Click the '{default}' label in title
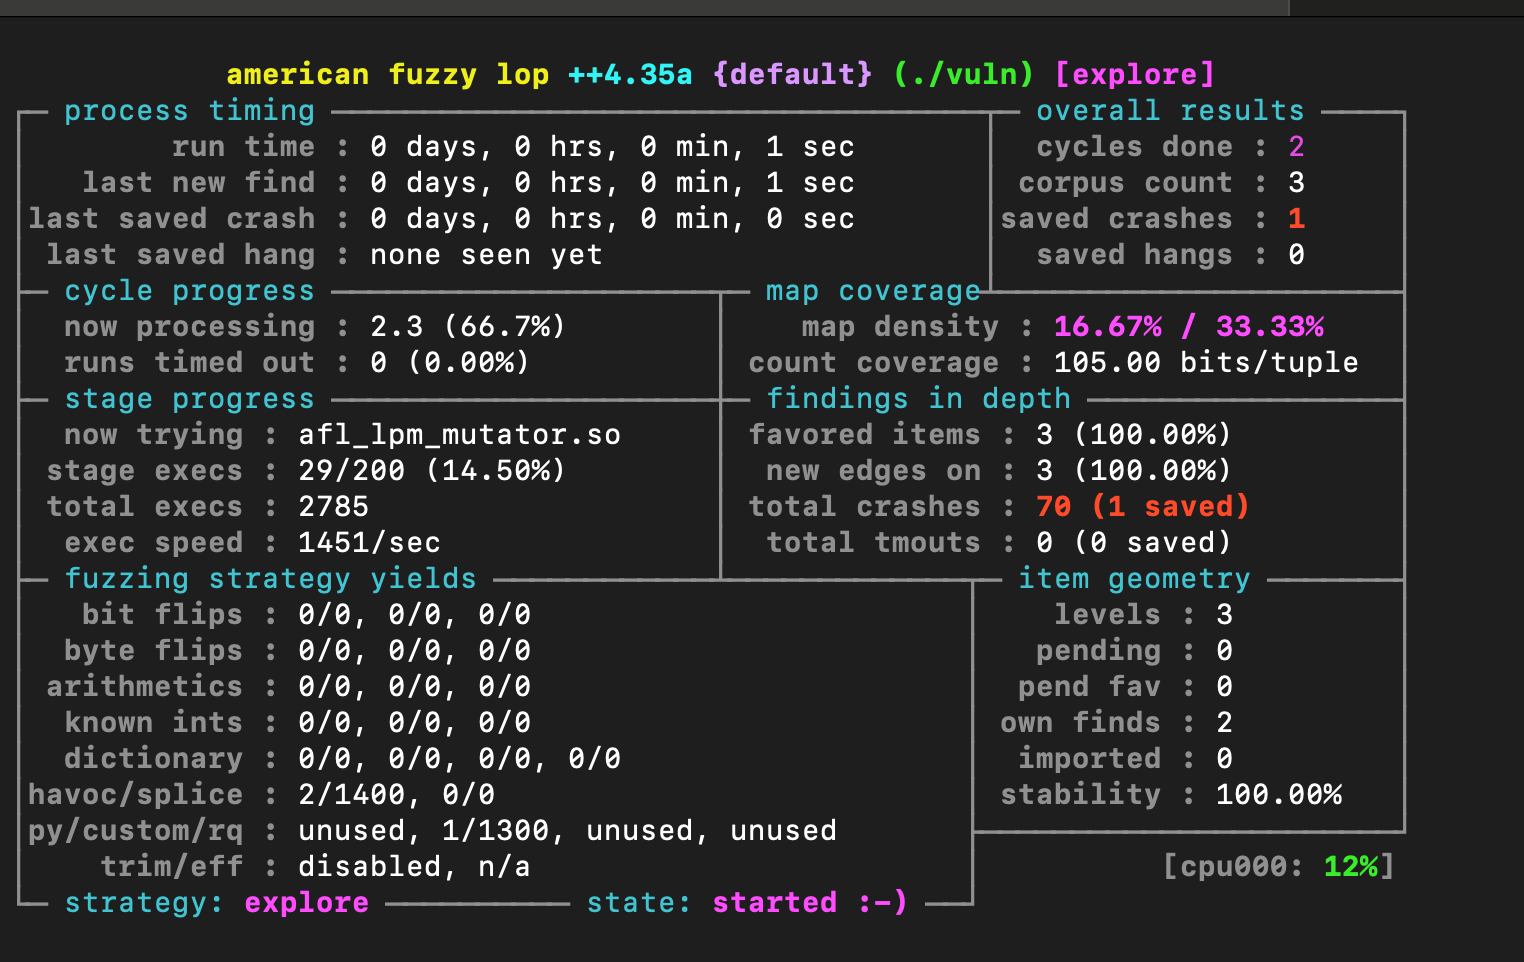The height and width of the screenshot is (962, 1524). (x=793, y=75)
